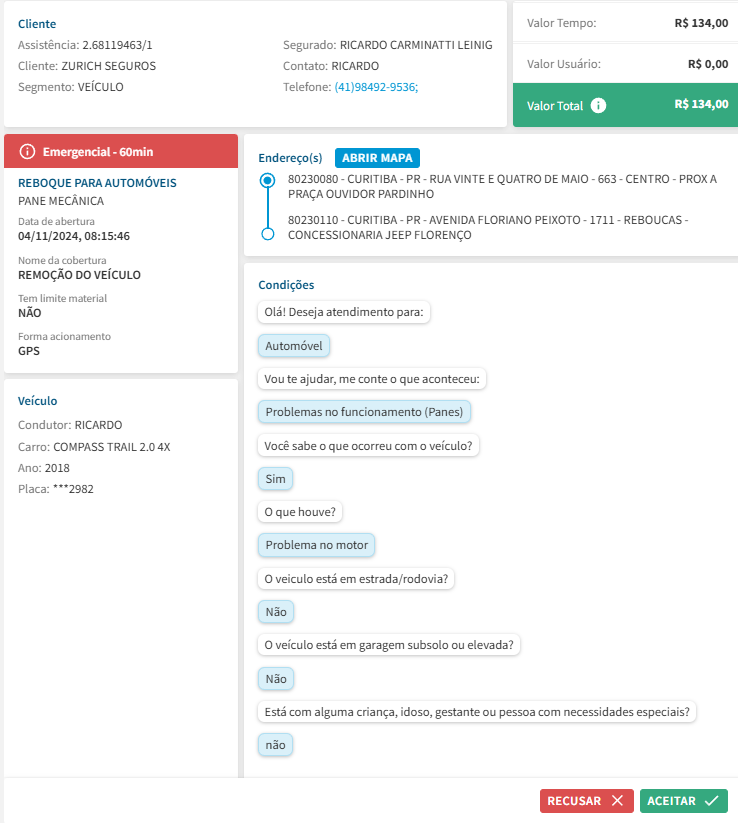Click the lowercase não answer at the bottom

click(x=275, y=745)
